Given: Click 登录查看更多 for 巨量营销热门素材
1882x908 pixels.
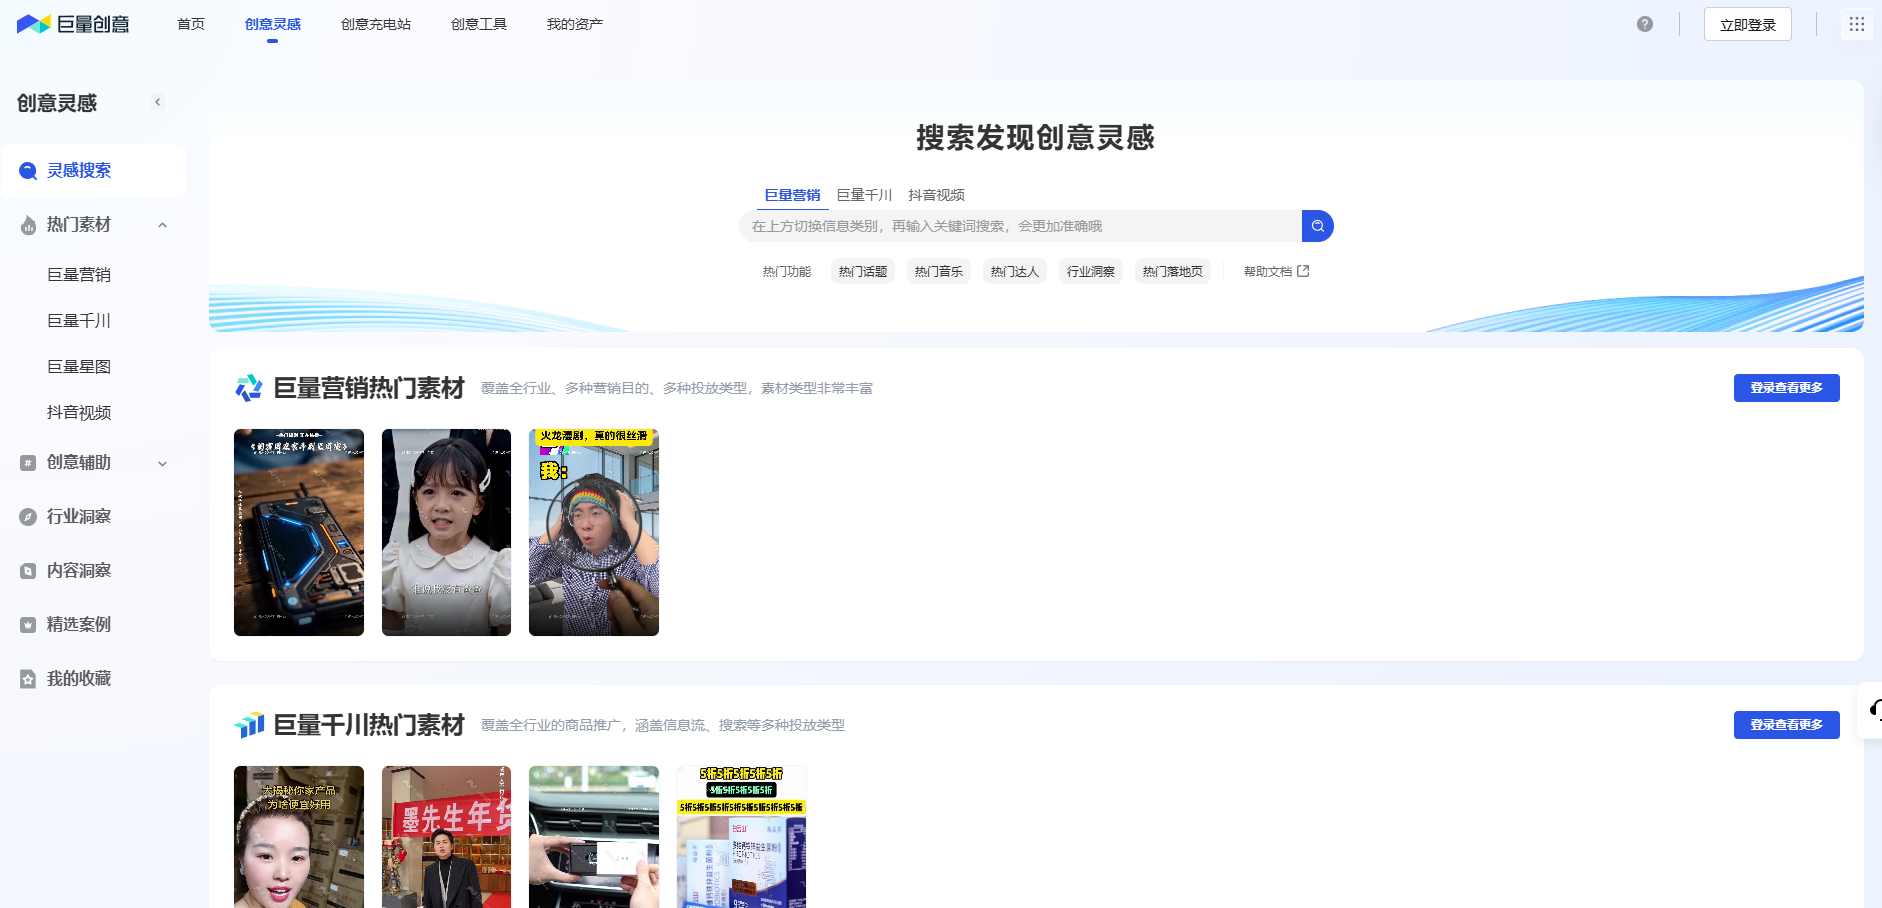Looking at the screenshot, I should tap(1787, 388).
